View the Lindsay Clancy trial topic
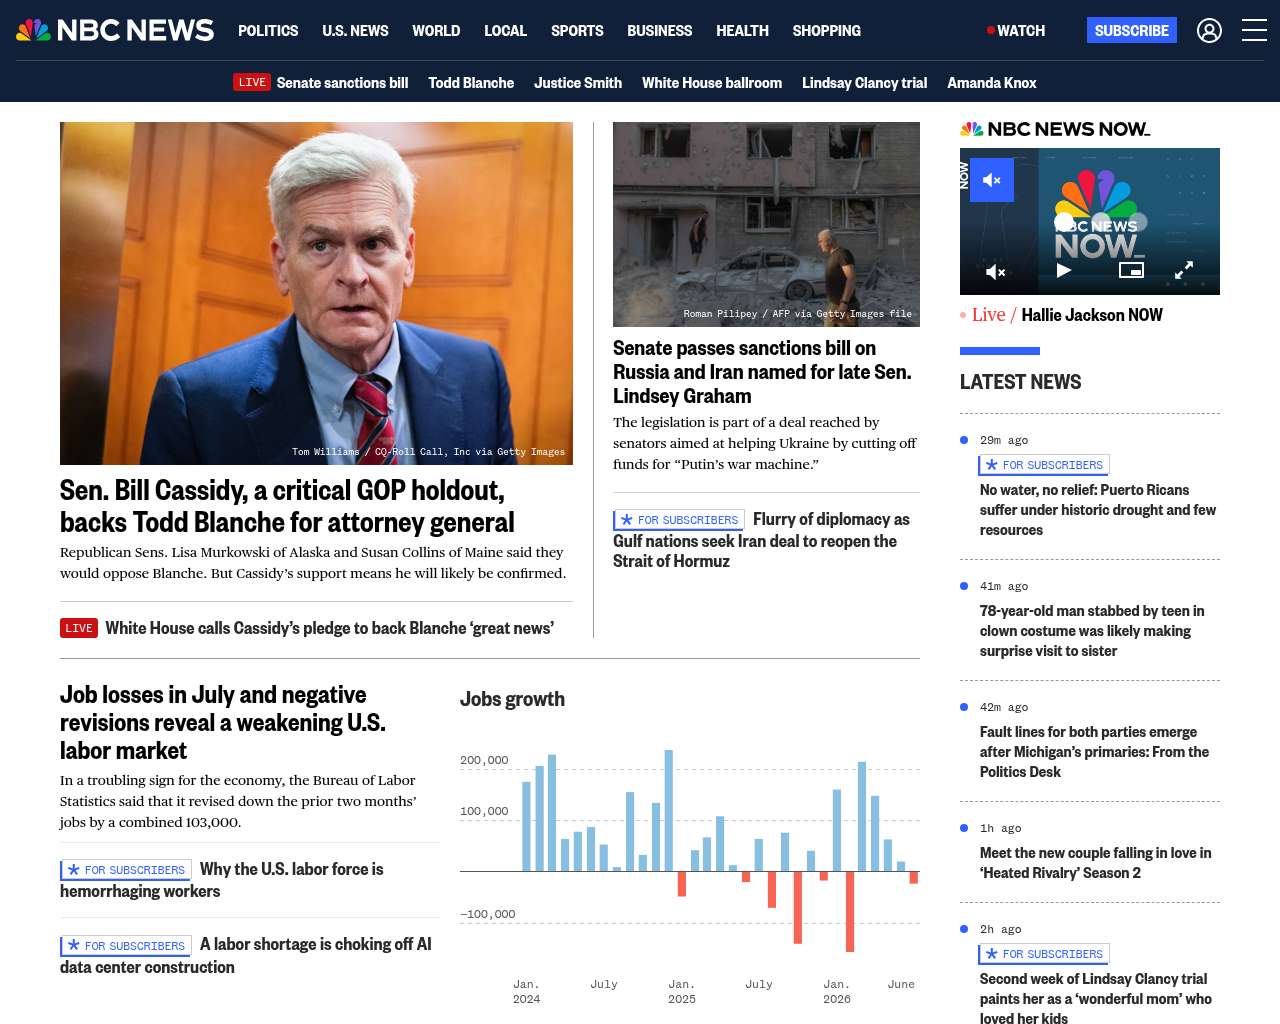 click(x=864, y=83)
